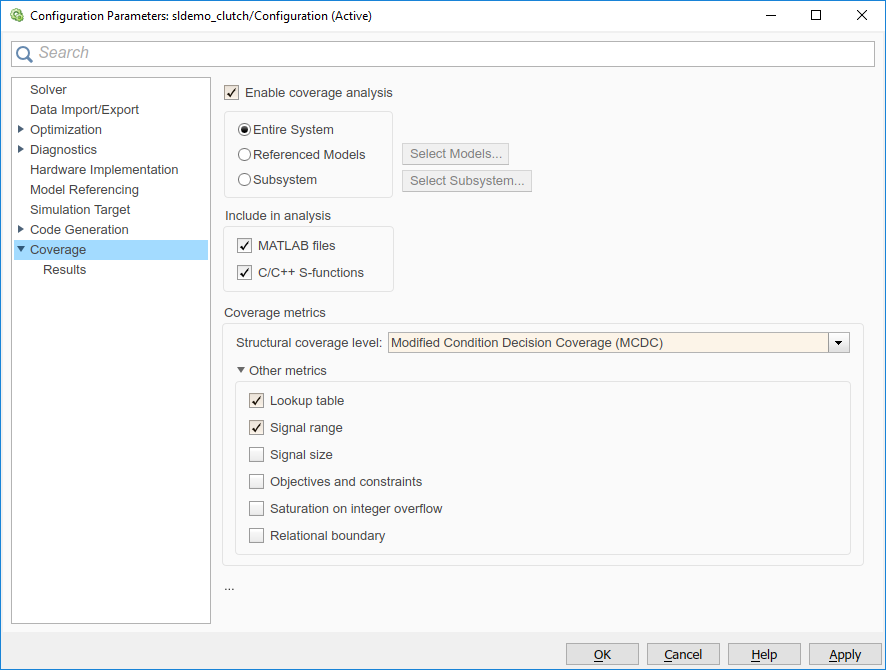
Task: Go to Results under Coverage
Action: pos(64,270)
